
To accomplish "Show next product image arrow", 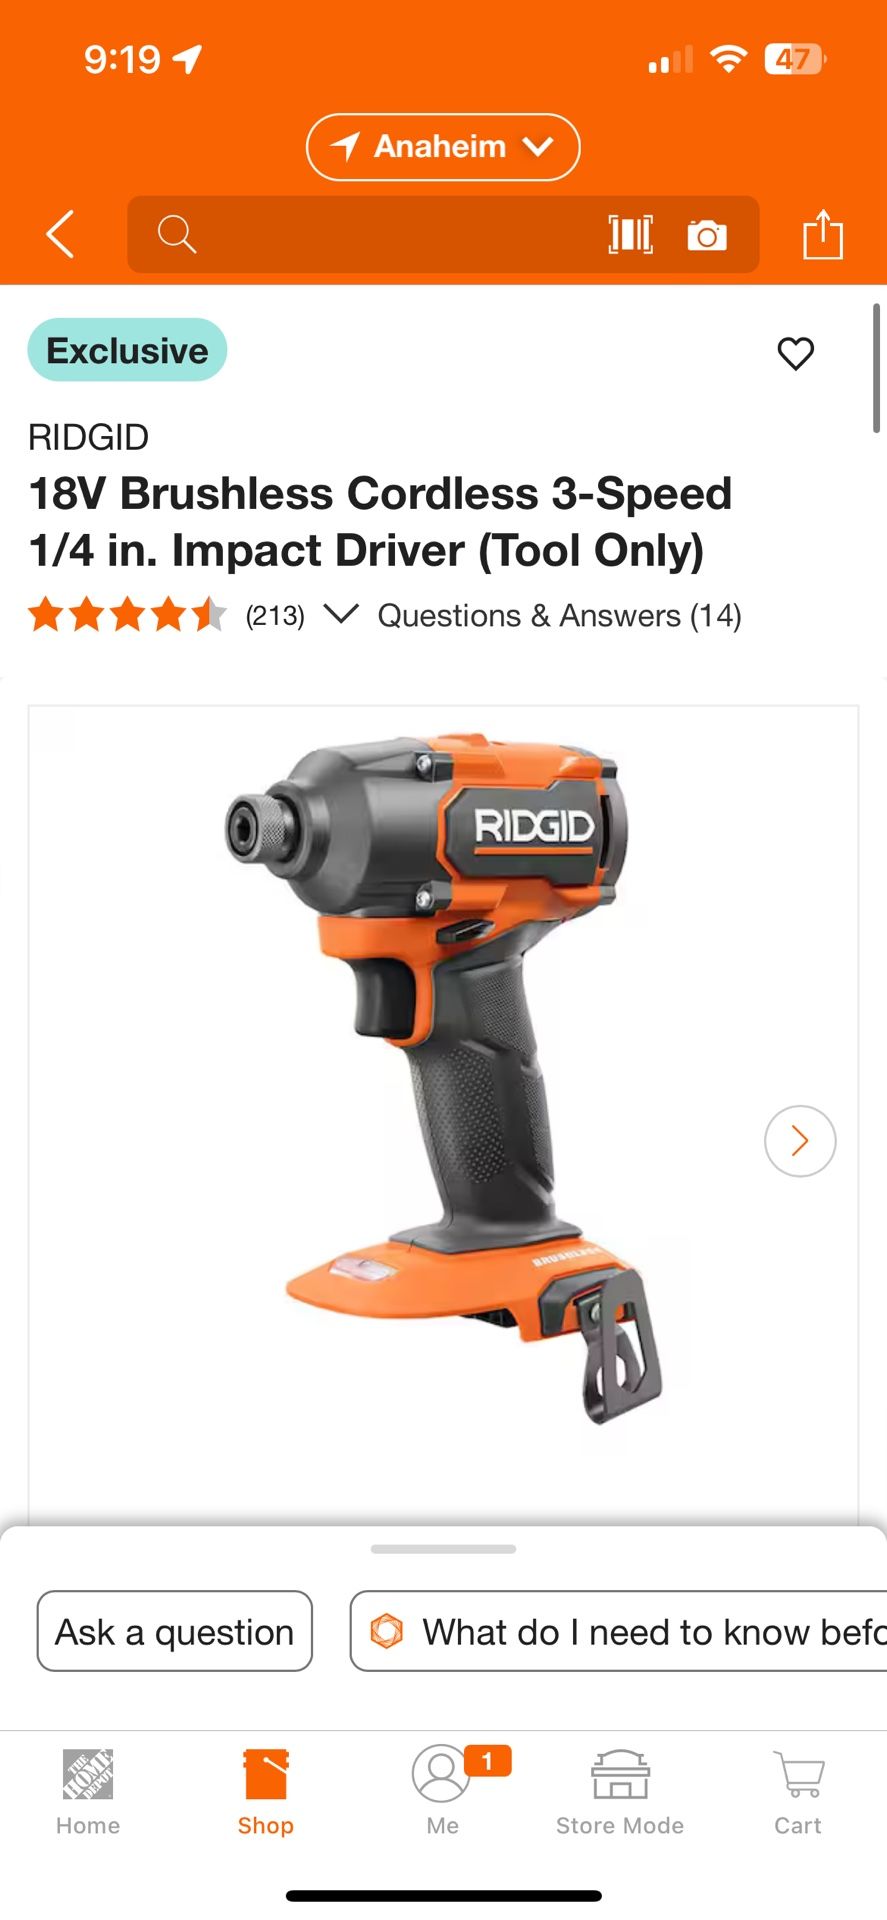I will (800, 1141).
